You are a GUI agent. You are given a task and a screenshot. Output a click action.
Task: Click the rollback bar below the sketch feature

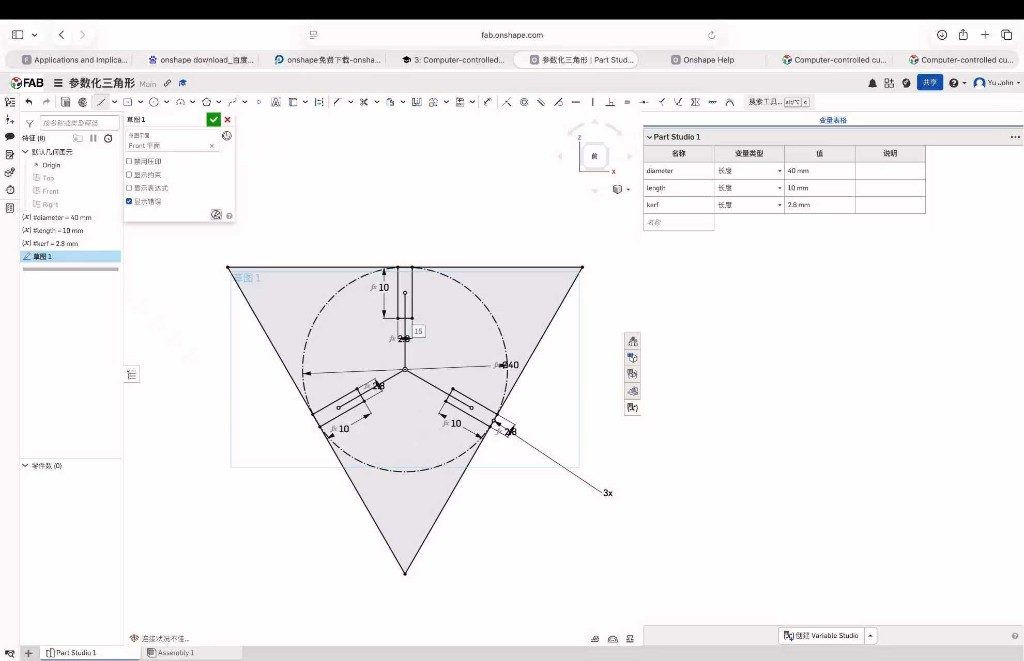coord(71,269)
